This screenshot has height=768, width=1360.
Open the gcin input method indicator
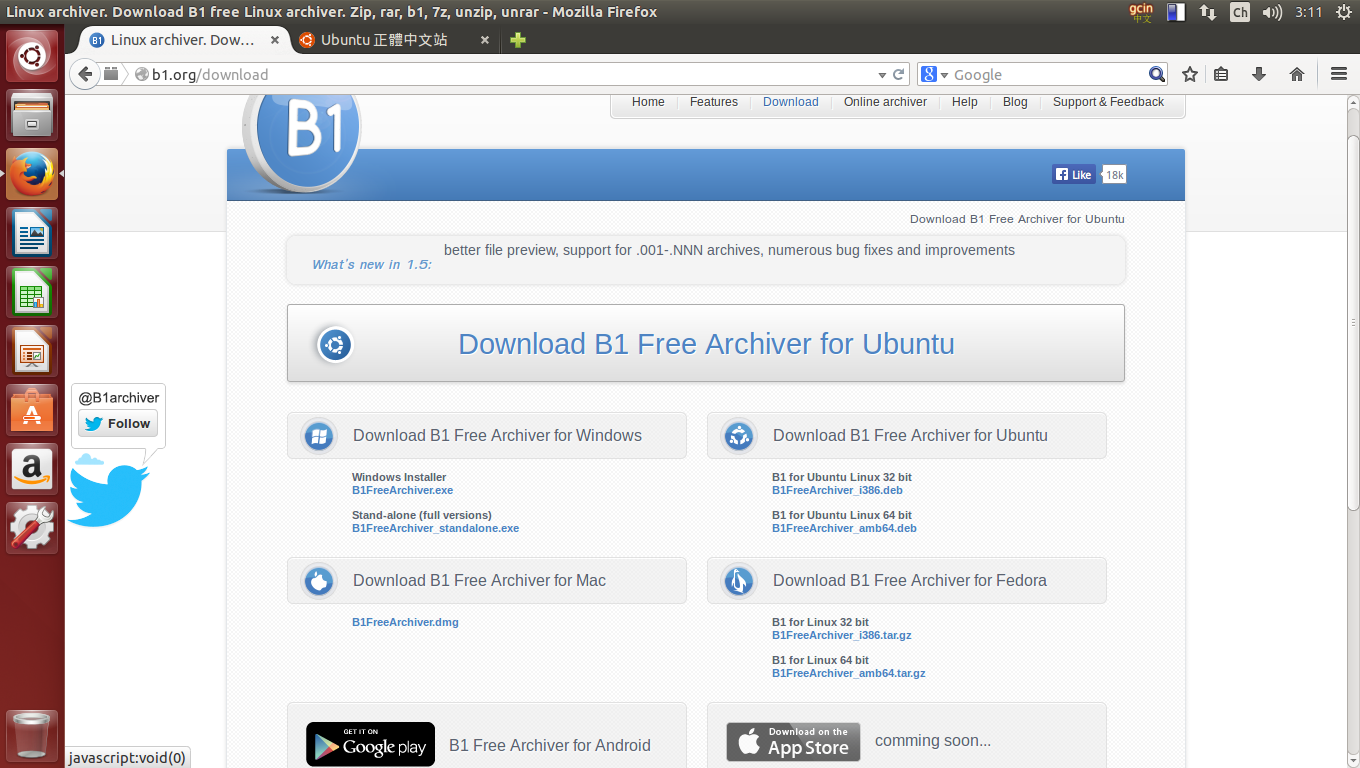point(1141,12)
